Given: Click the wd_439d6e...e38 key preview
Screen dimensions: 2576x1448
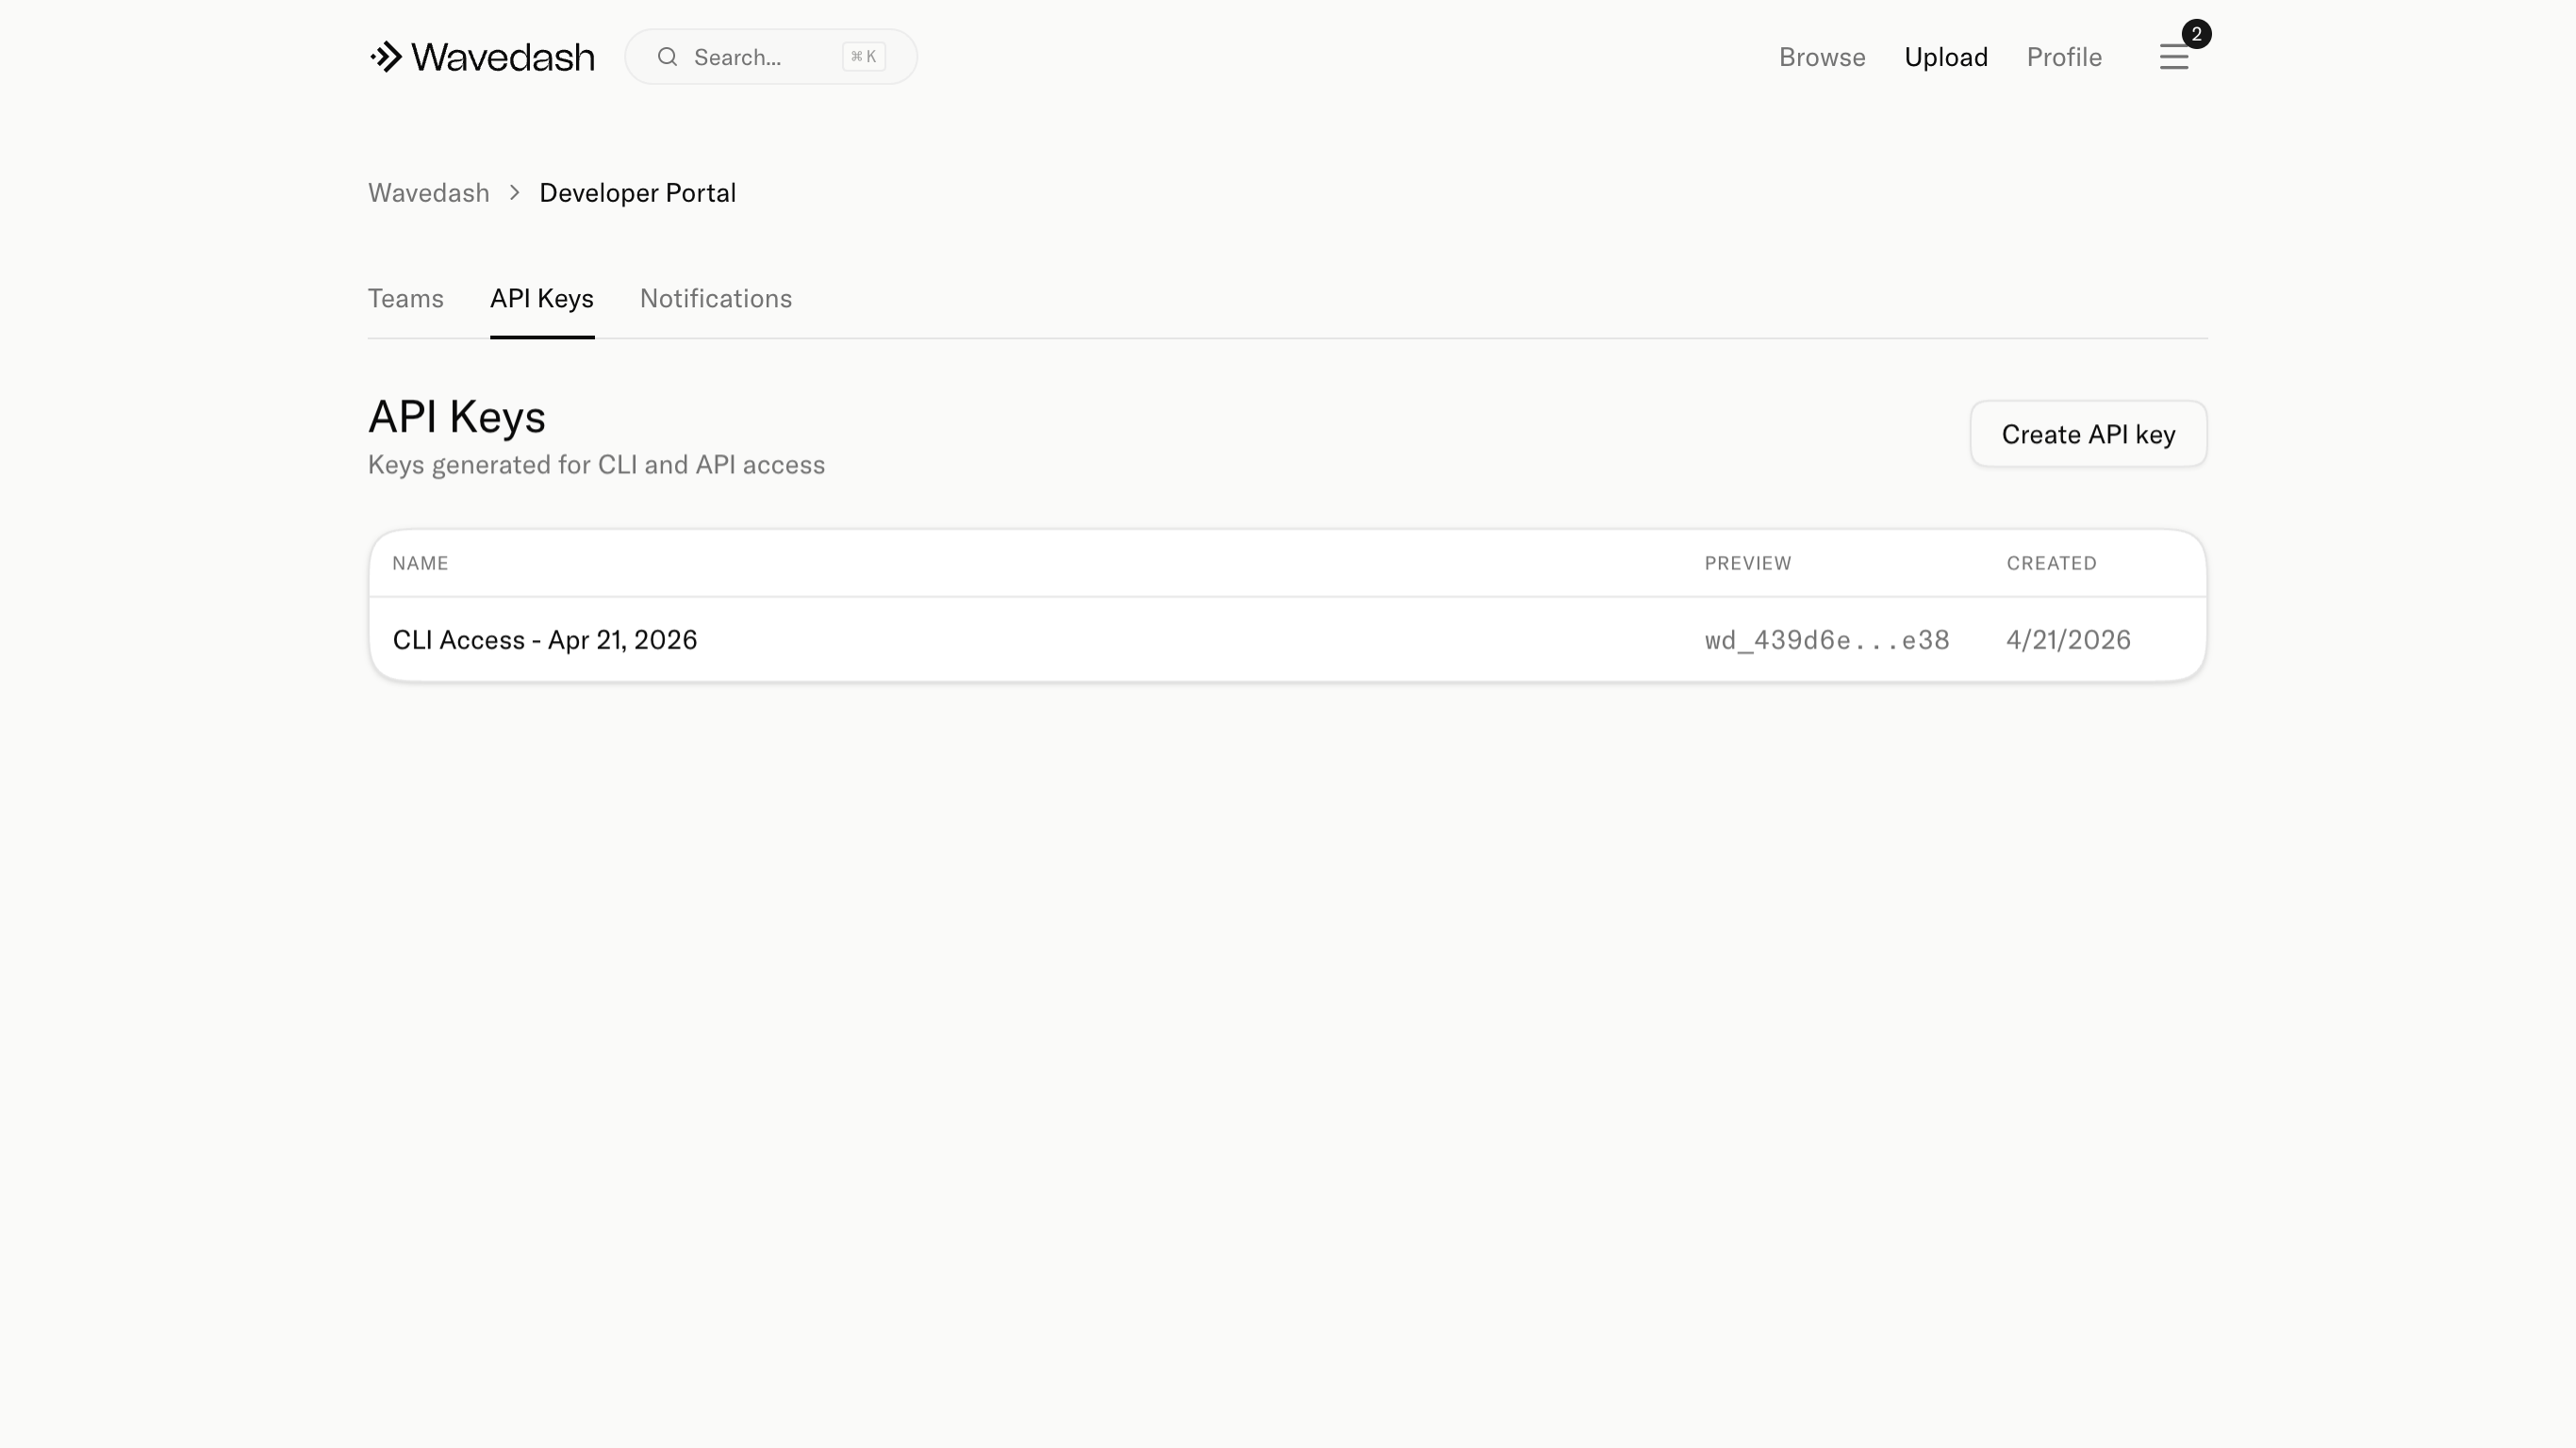Looking at the screenshot, I should point(1826,640).
